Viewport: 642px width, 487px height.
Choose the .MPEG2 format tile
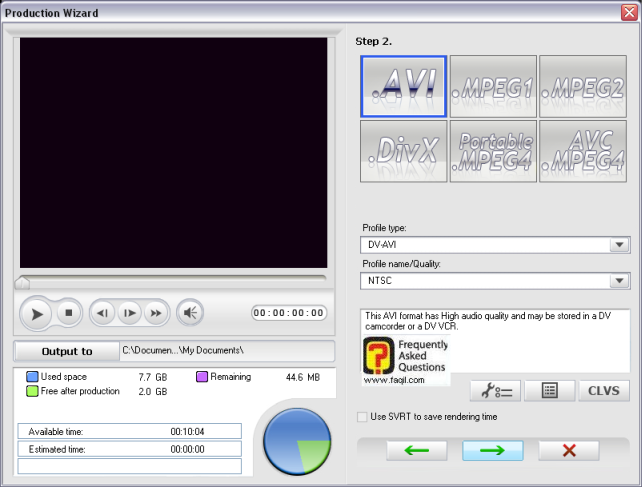[x=583, y=86]
